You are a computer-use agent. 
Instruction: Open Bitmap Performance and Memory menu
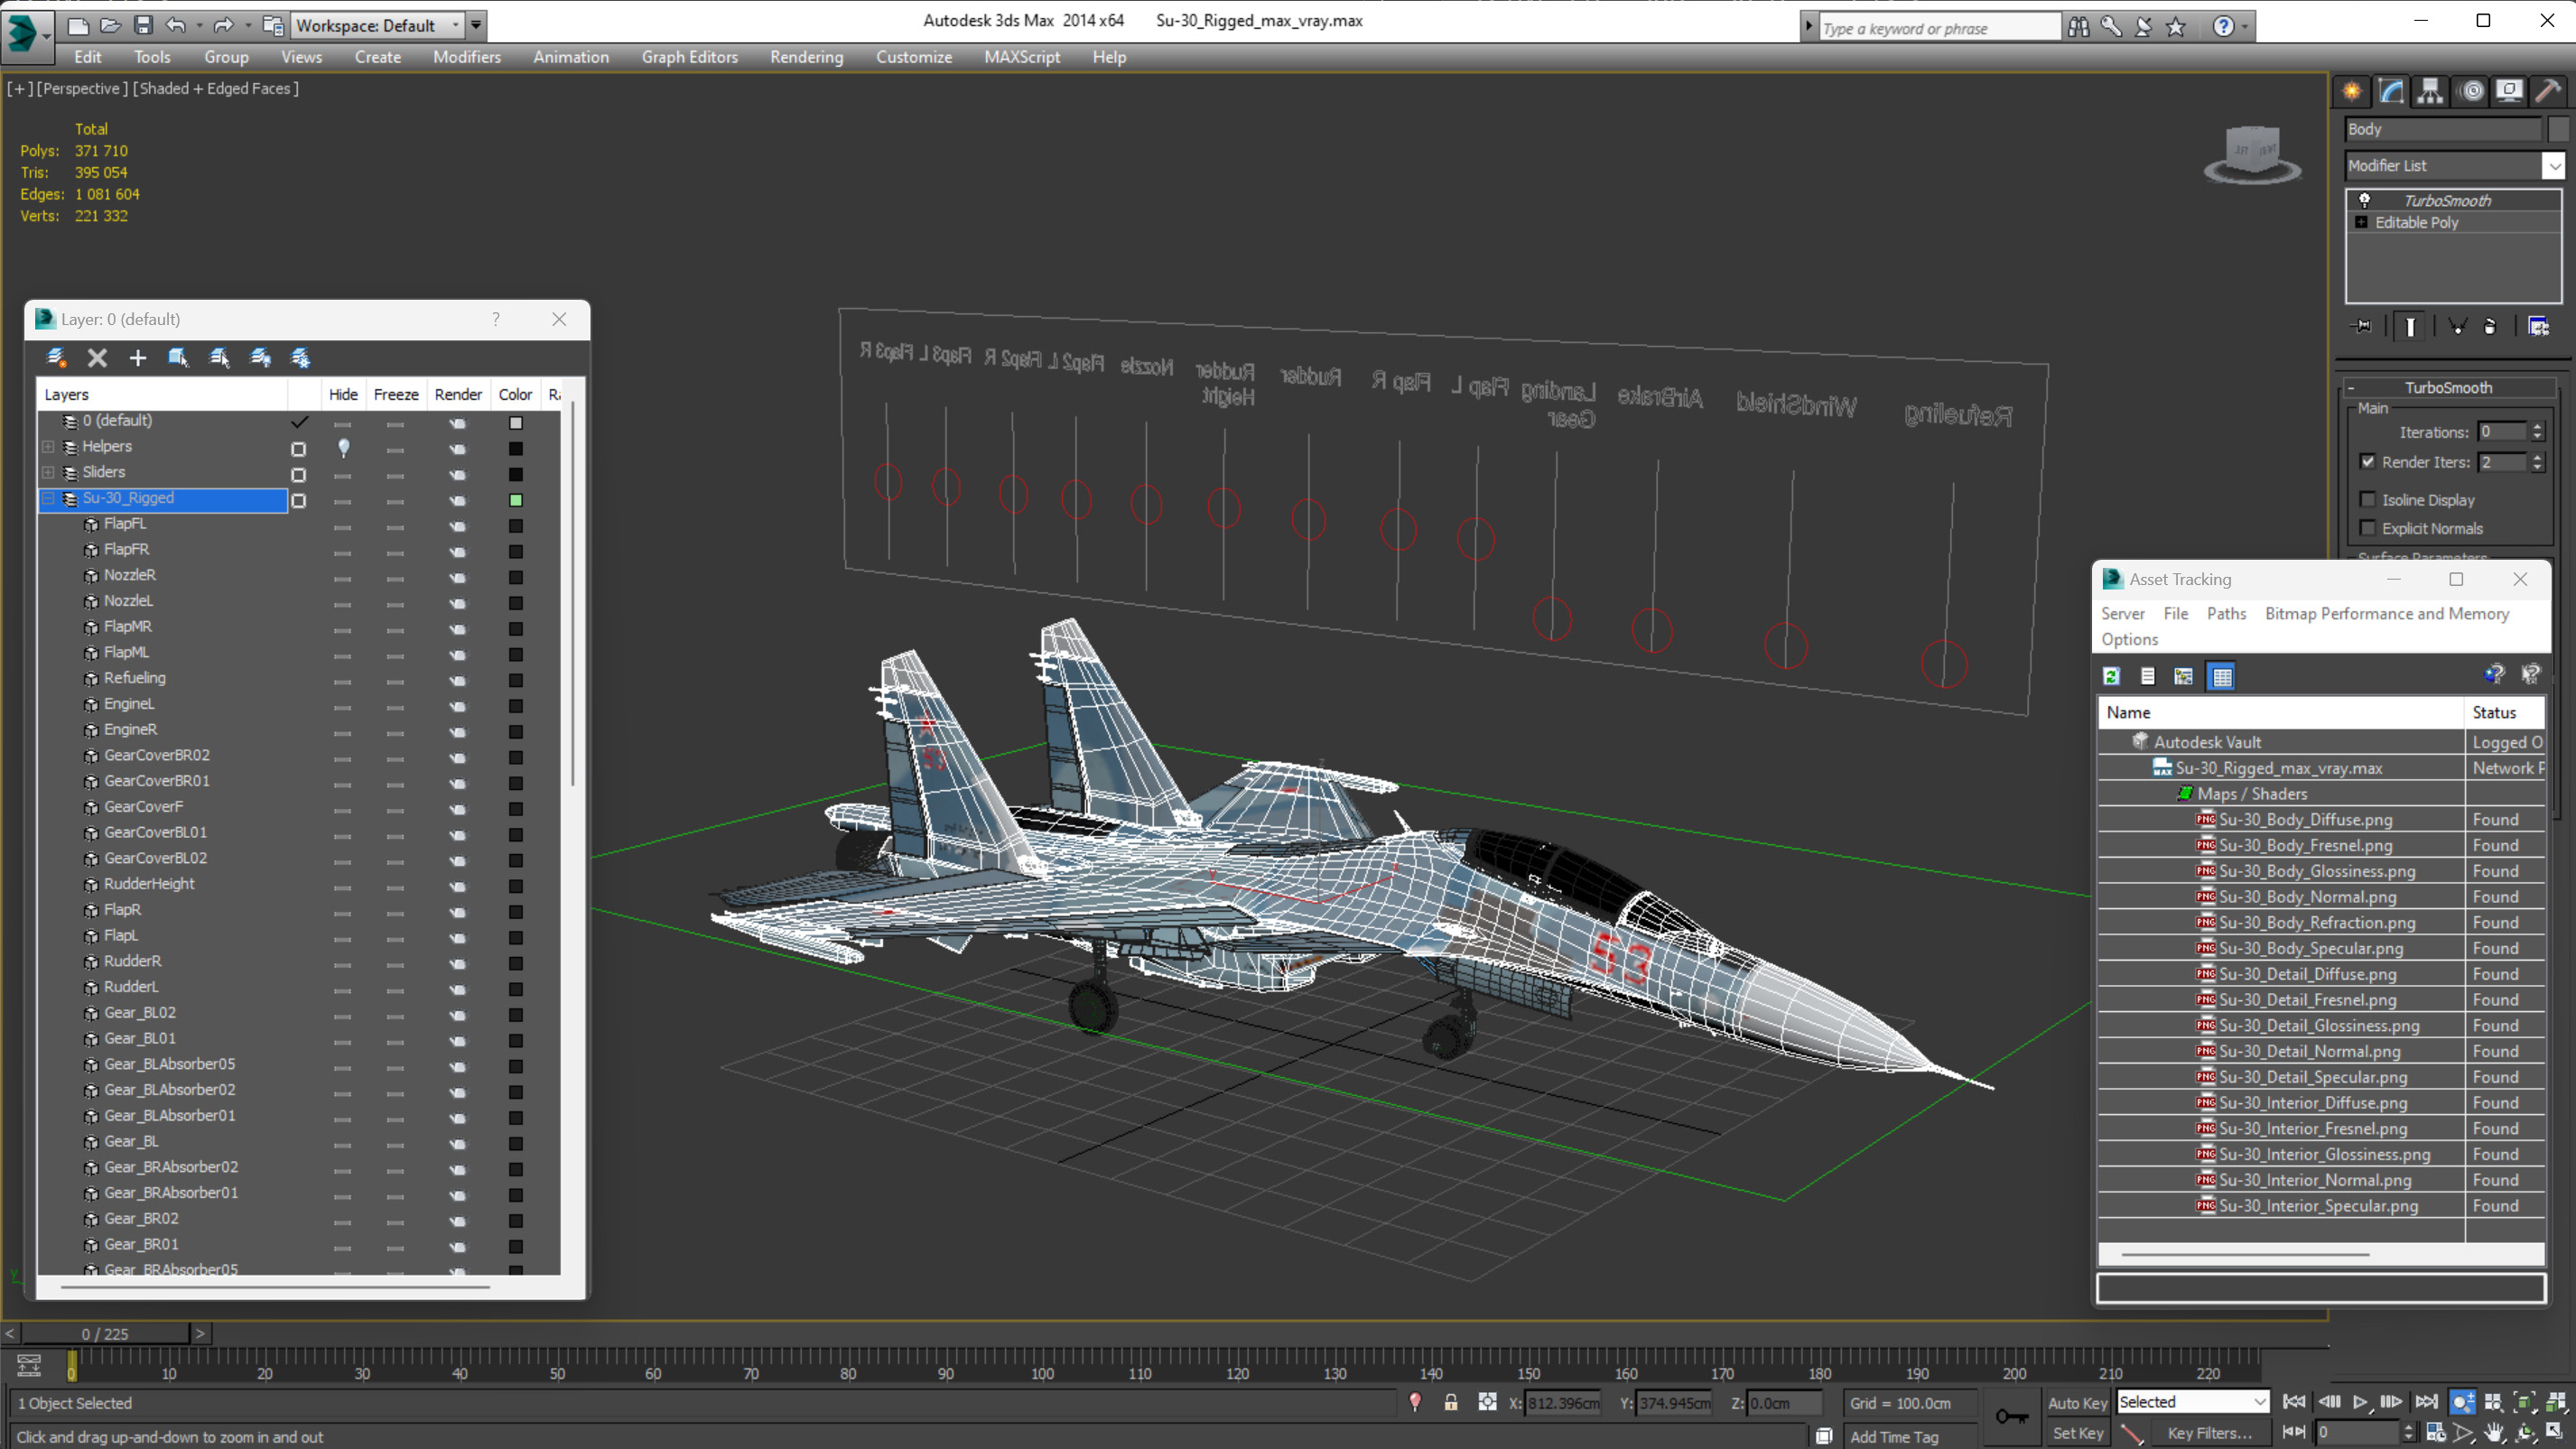click(x=2386, y=613)
